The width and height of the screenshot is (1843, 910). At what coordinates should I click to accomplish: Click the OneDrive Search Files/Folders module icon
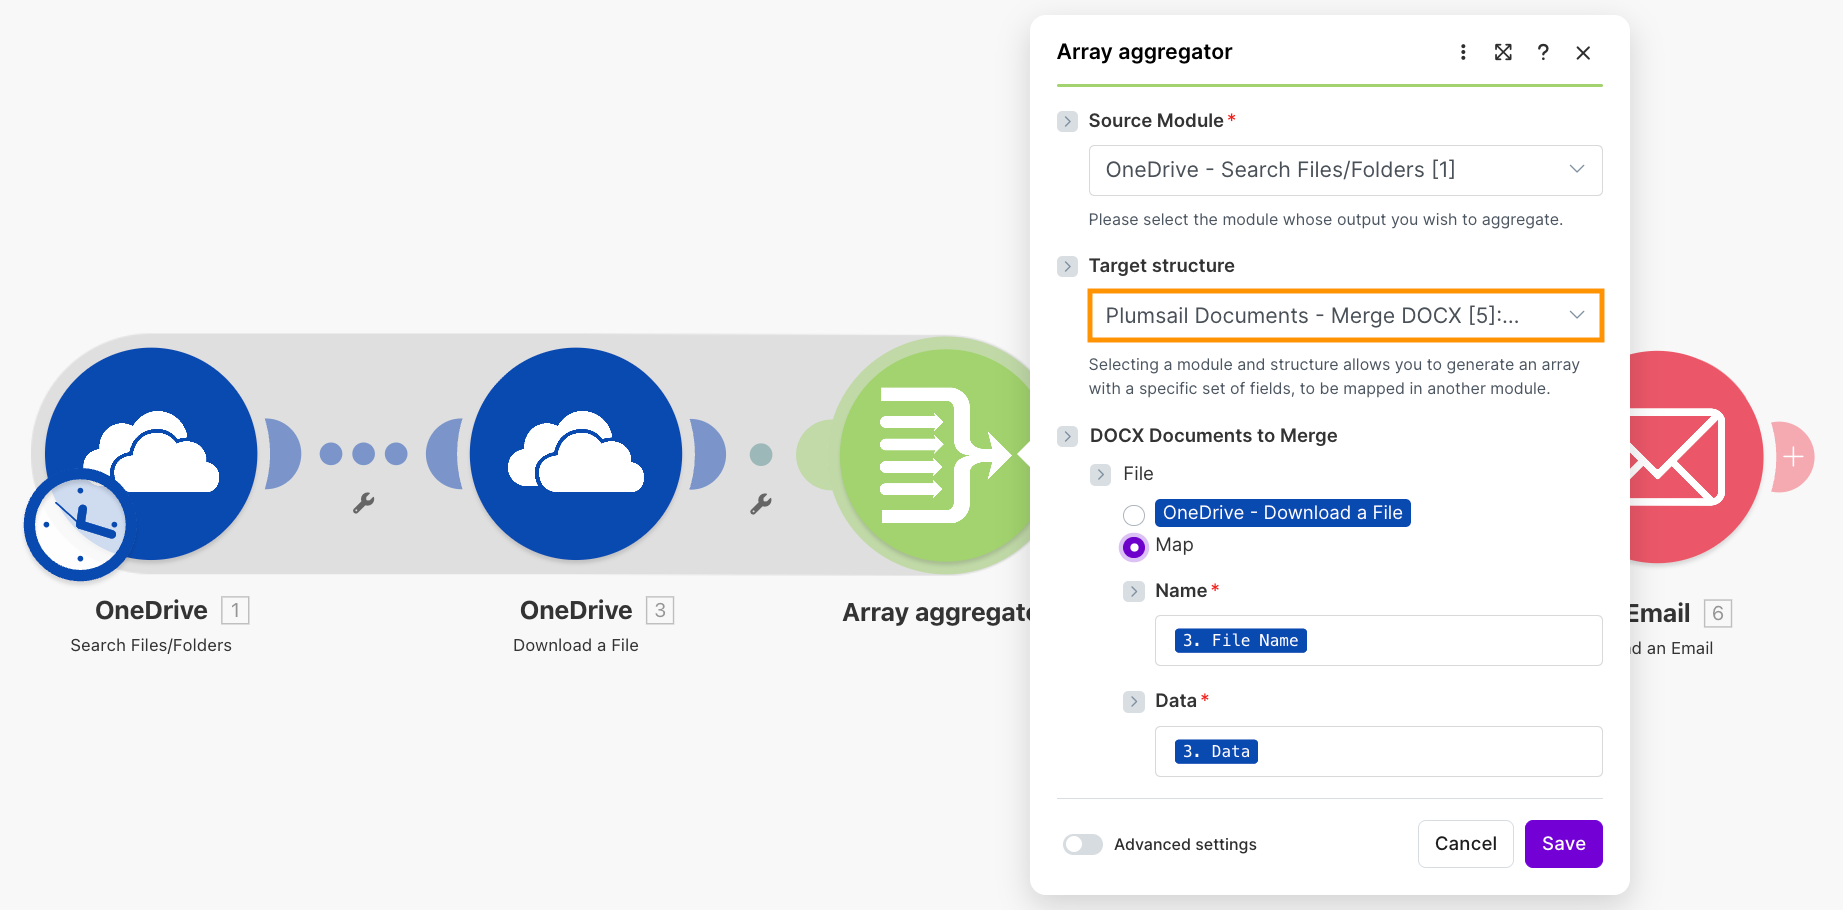tap(151, 453)
